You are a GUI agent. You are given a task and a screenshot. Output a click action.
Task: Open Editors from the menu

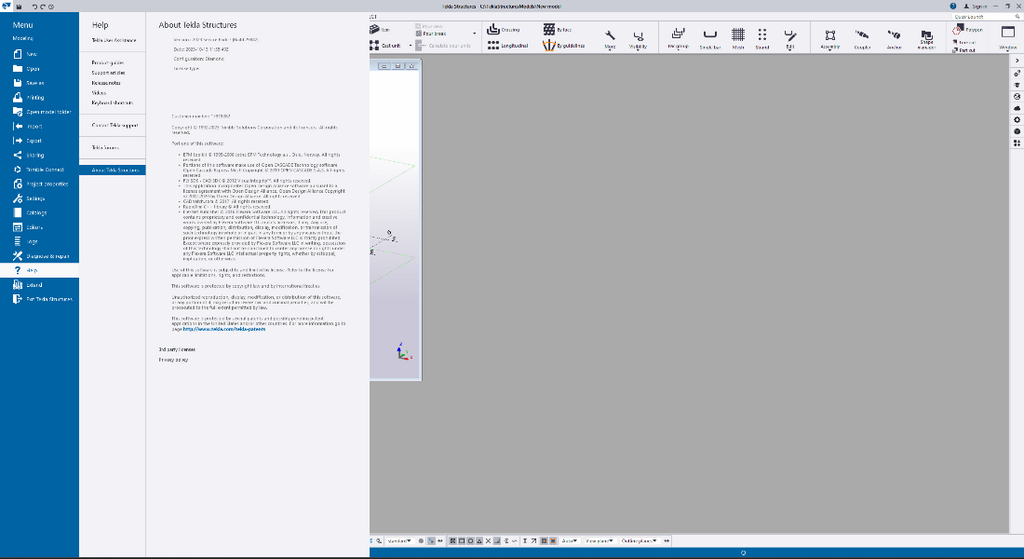(39, 227)
